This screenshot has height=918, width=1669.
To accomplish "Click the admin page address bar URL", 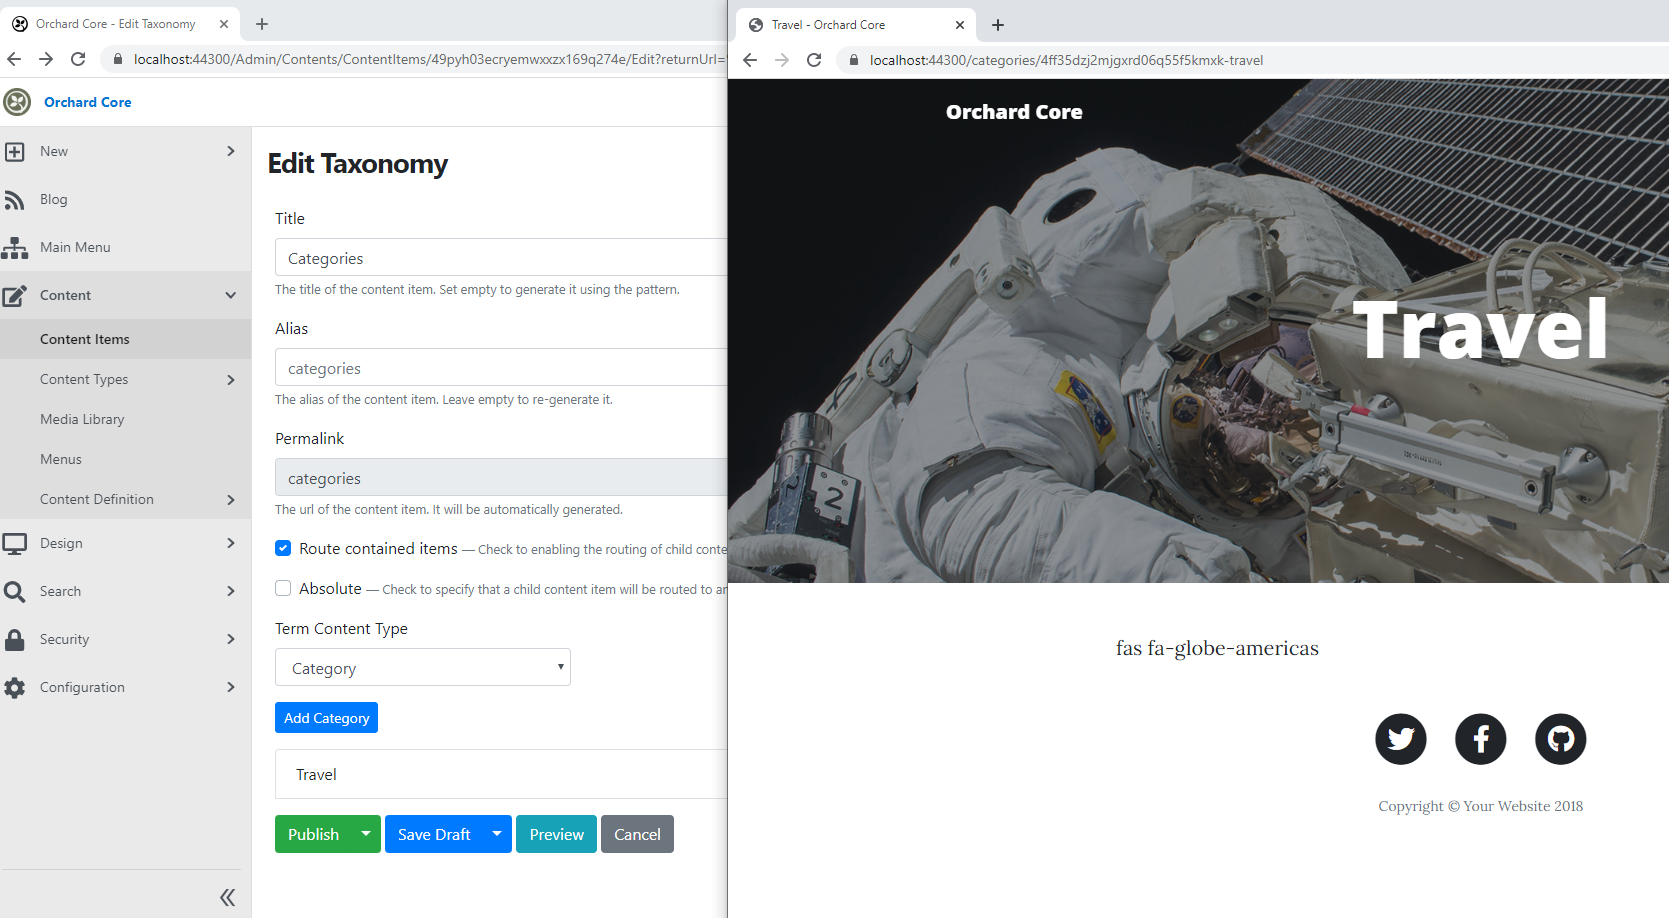I will click(x=430, y=59).
